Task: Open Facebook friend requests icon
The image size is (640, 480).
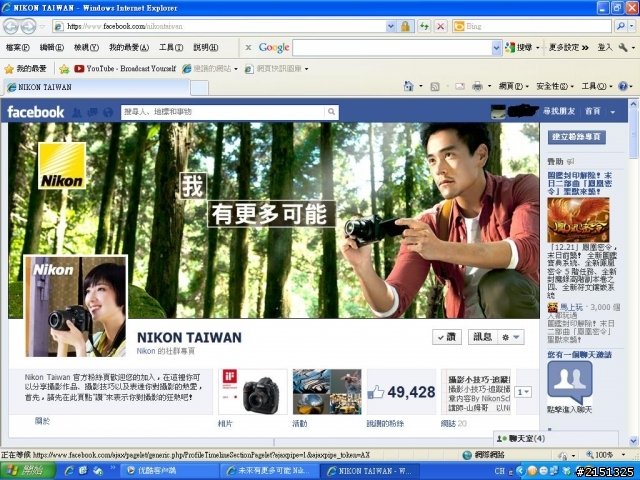Action: pyautogui.click(x=77, y=112)
